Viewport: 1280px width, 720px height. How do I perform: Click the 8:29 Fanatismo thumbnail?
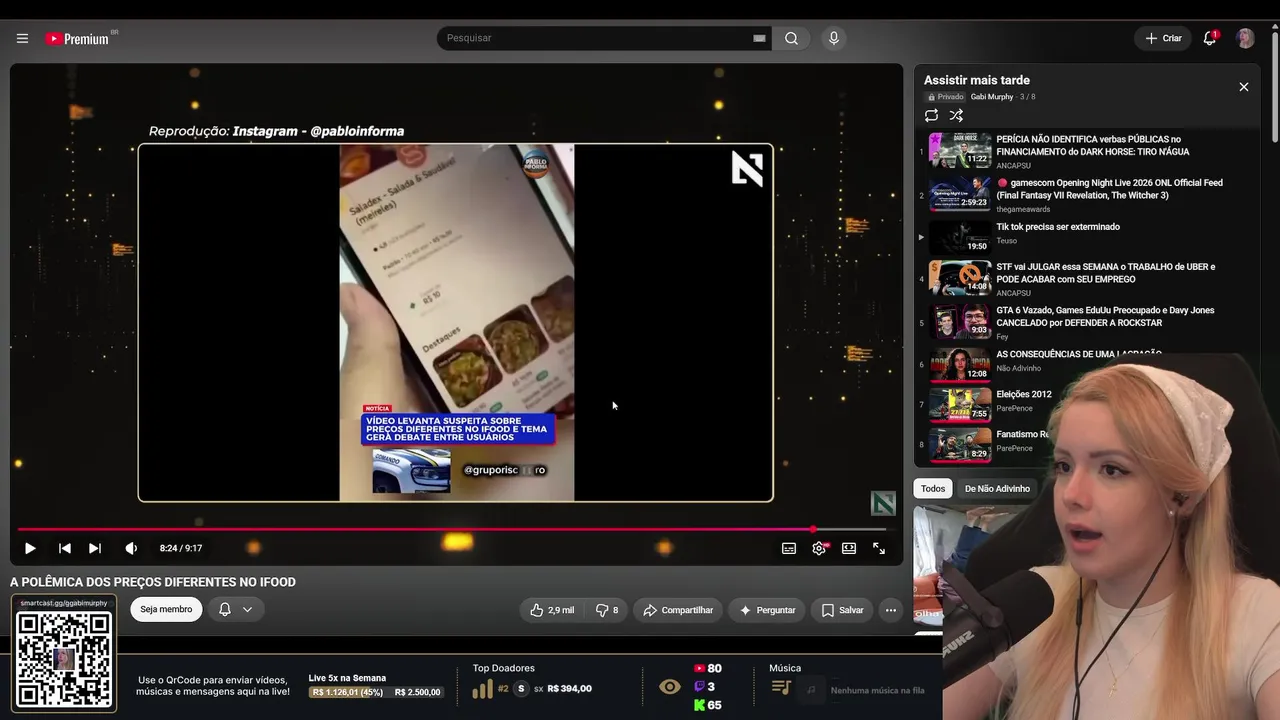[960, 445]
